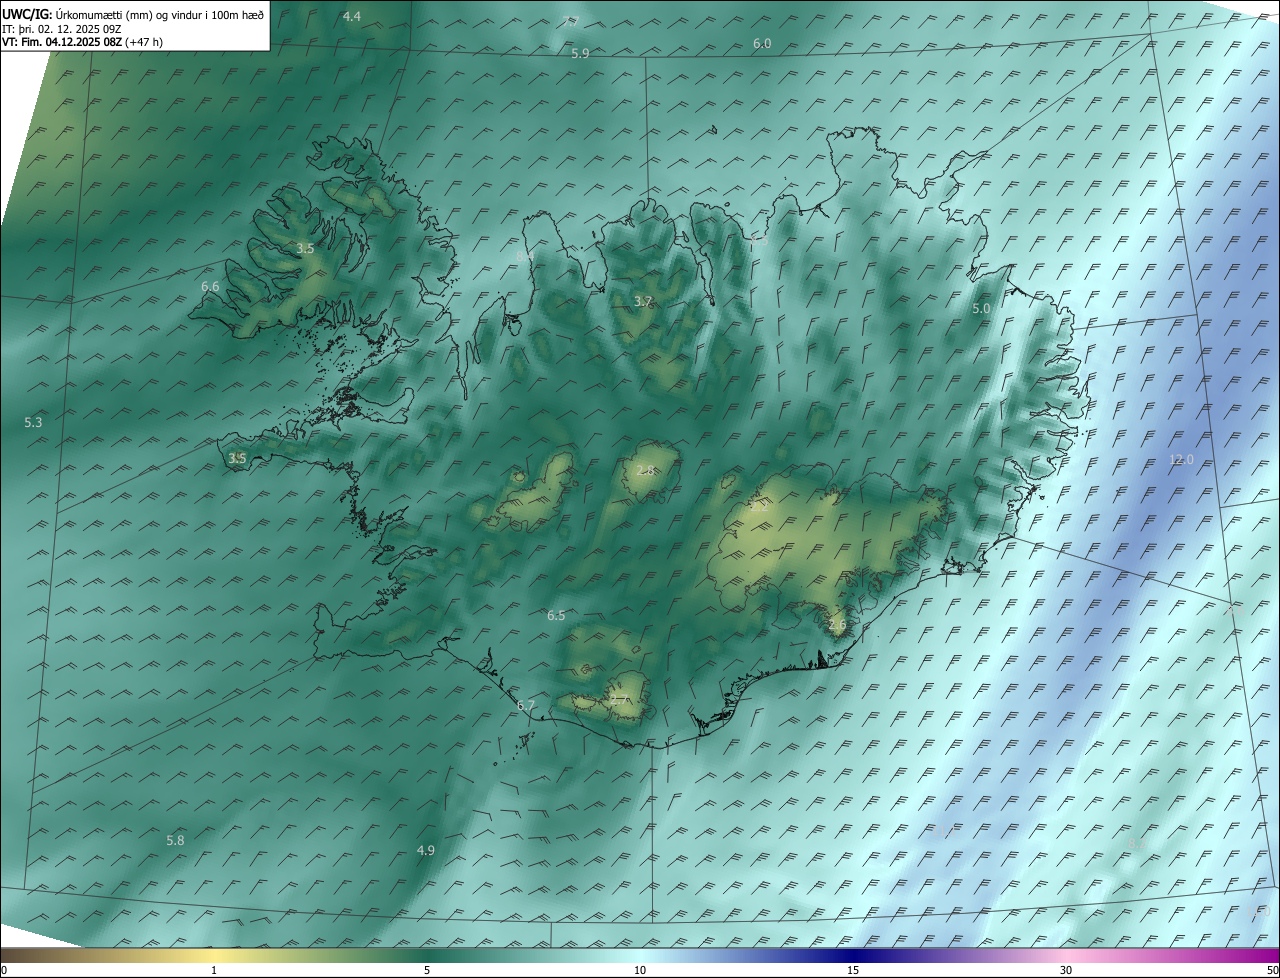1280x978 pixels.
Task: Click the 5.8 value label on the map
Action: pos(175,841)
